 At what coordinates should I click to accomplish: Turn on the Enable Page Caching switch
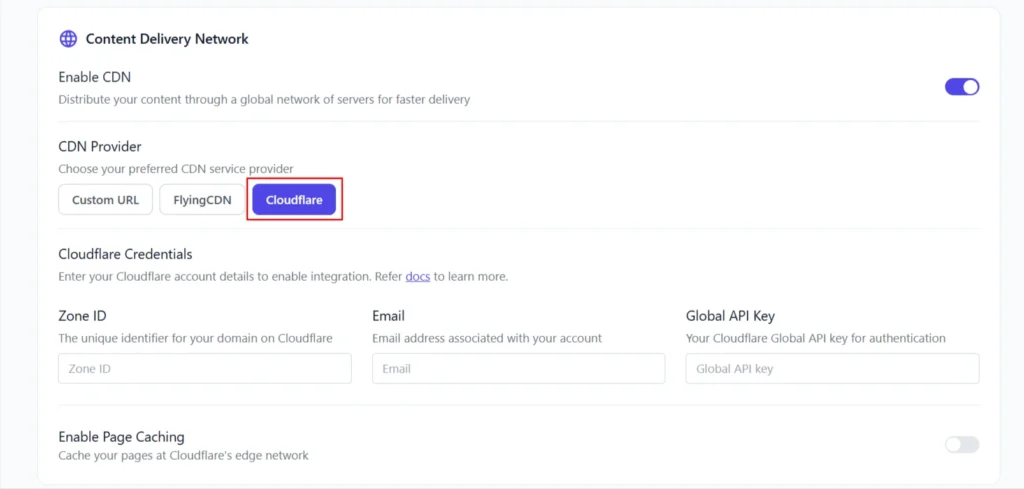click(x=962, y=444)
